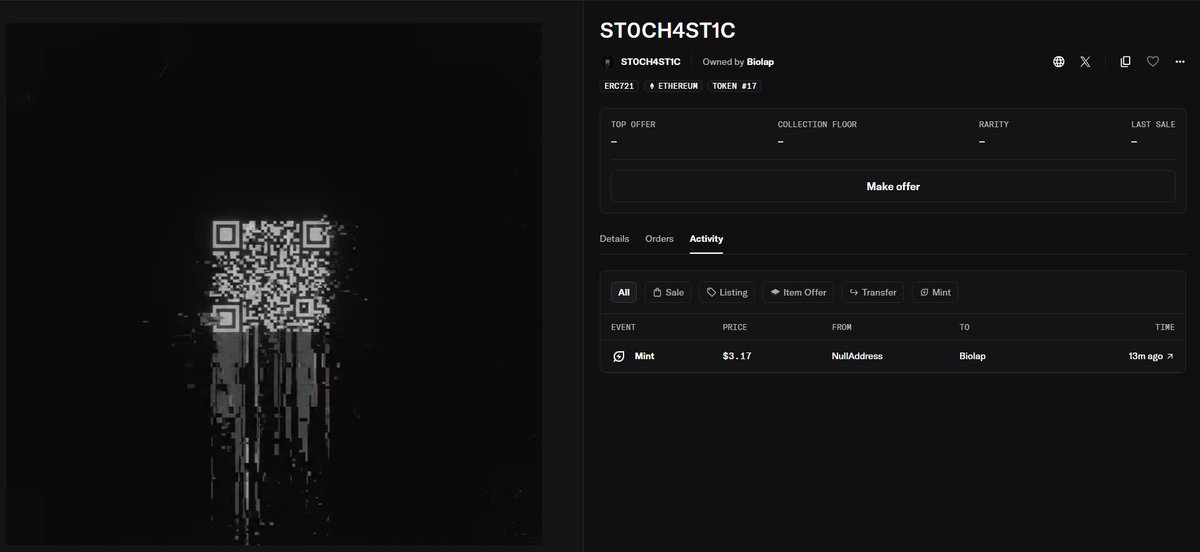Filter activity by Mint
Screen dimensions: 1200x552
pos(935,292)
